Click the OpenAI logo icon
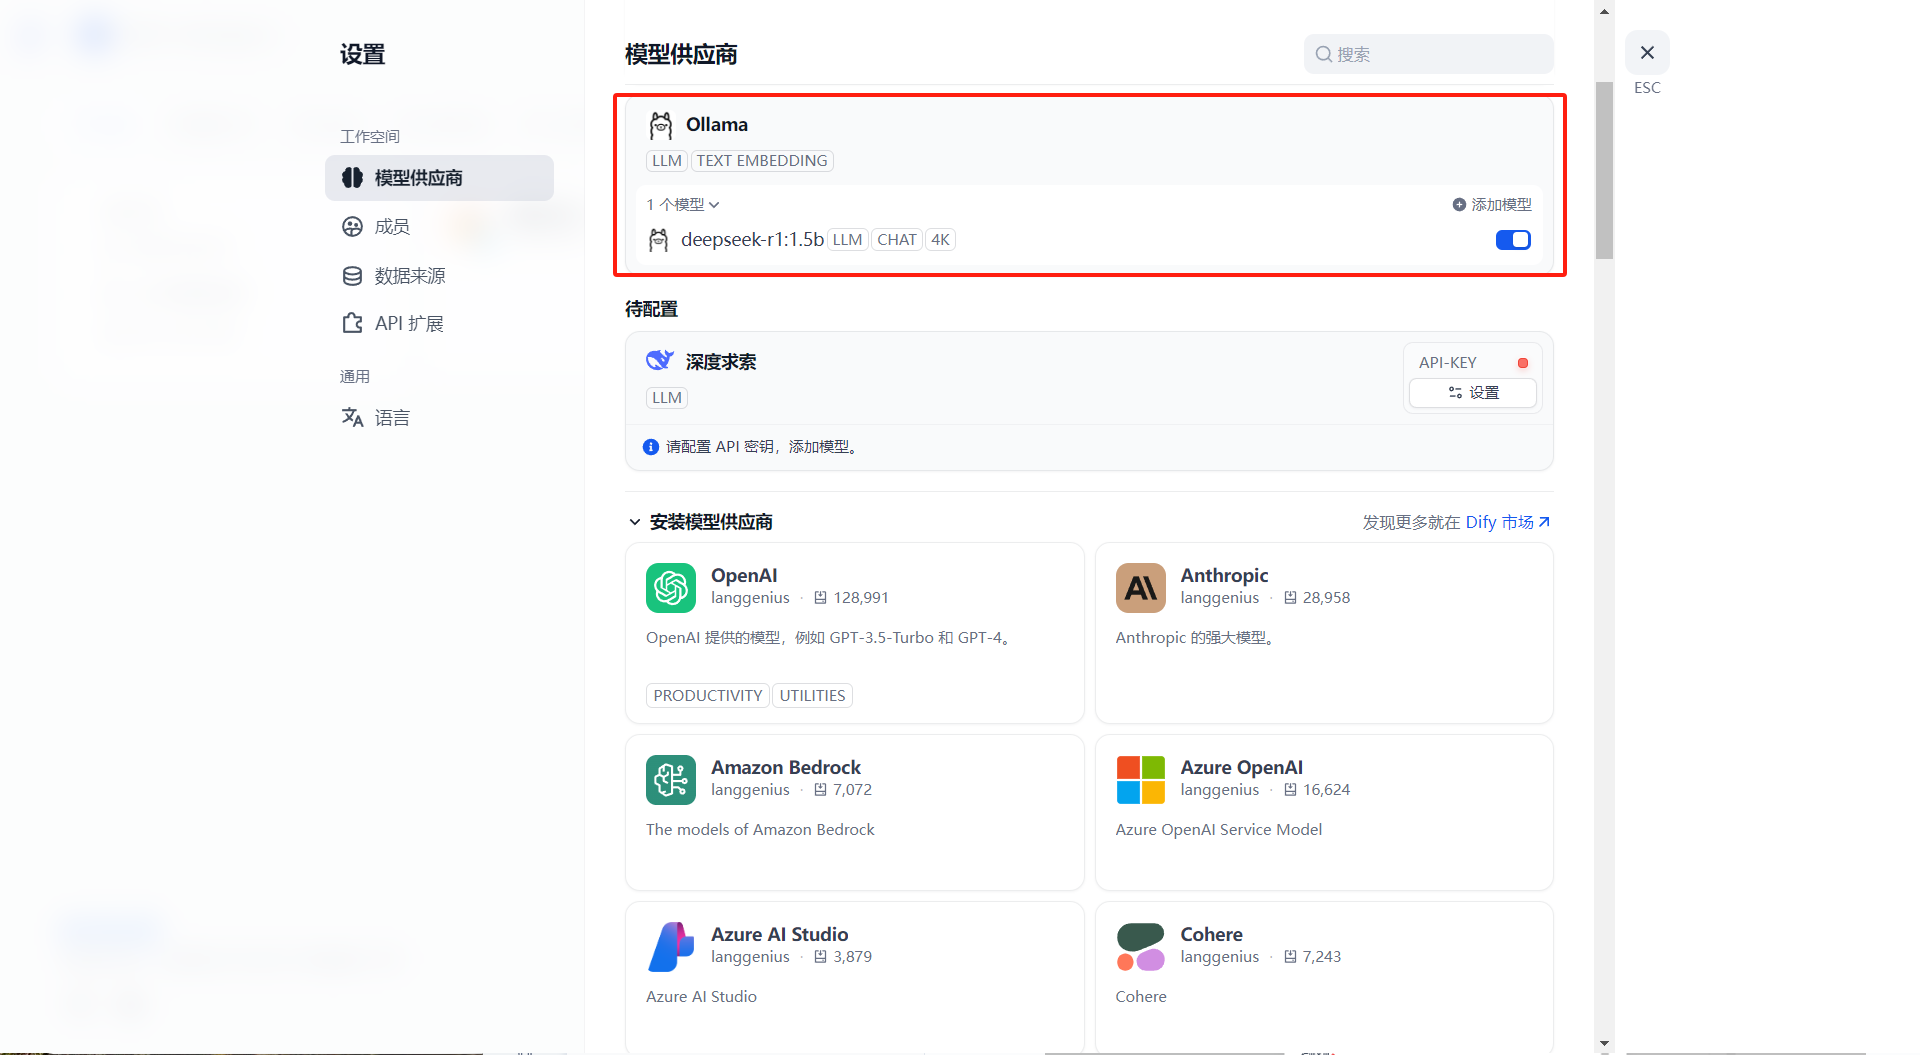Viewport: 1920px width, 1055px height. point(671,587)
